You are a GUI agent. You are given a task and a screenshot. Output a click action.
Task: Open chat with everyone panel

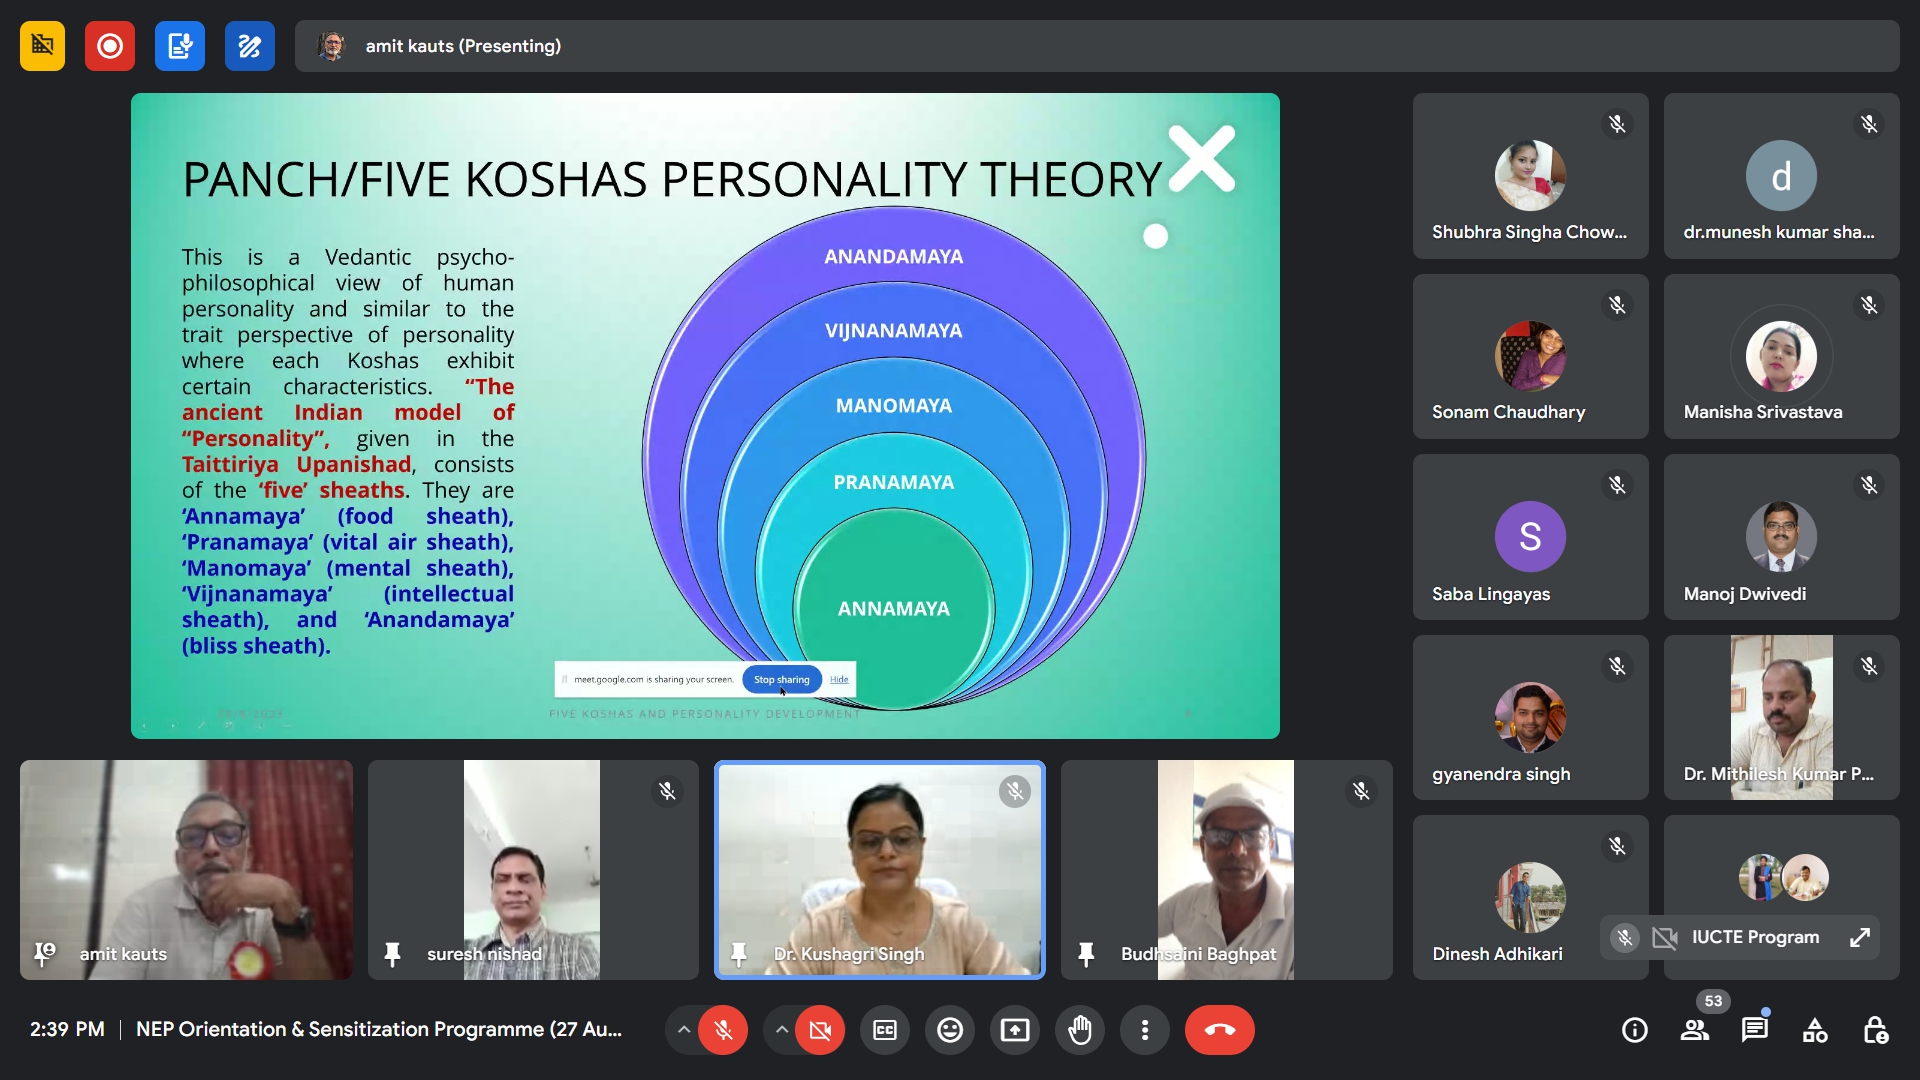click(1755, 1030)
